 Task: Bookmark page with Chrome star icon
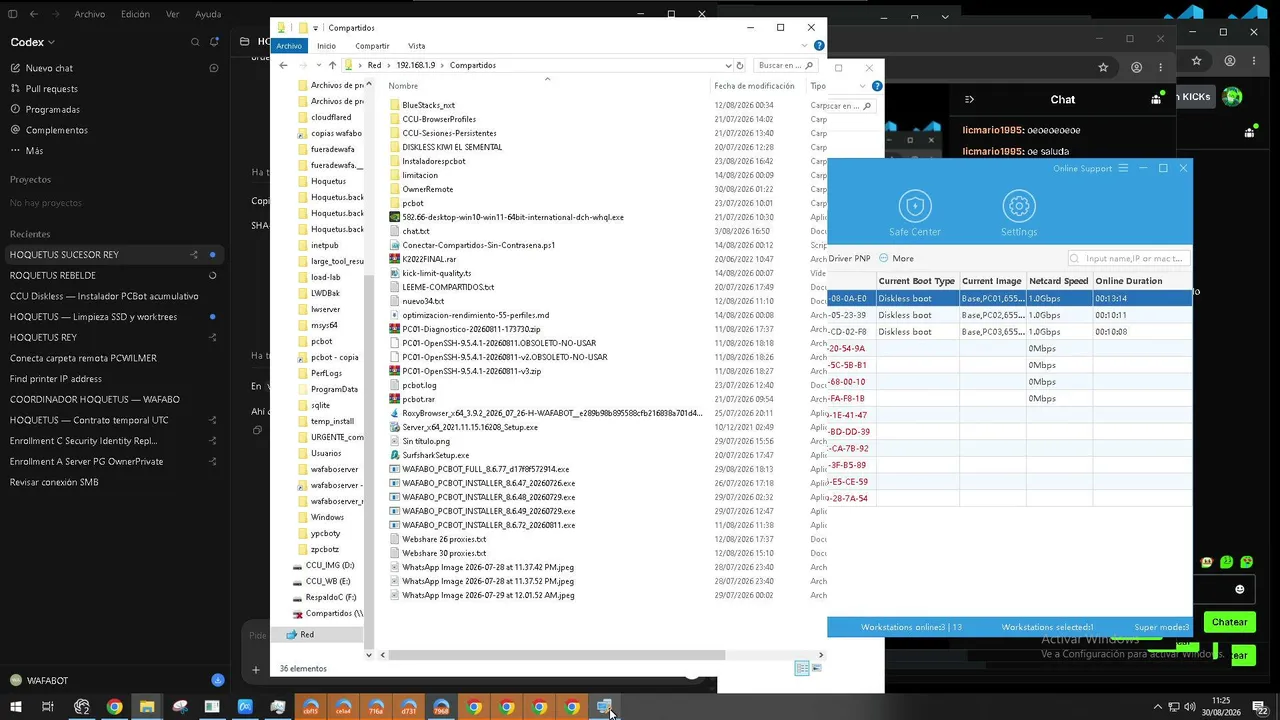tap(1103, 68)
